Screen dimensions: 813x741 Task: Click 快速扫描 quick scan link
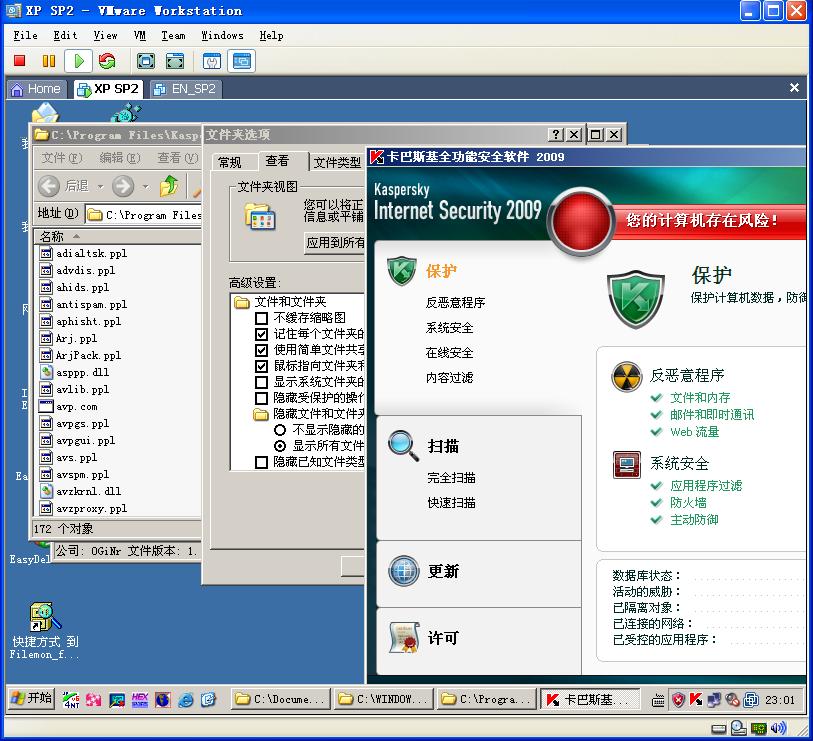(x=452, y=502)
